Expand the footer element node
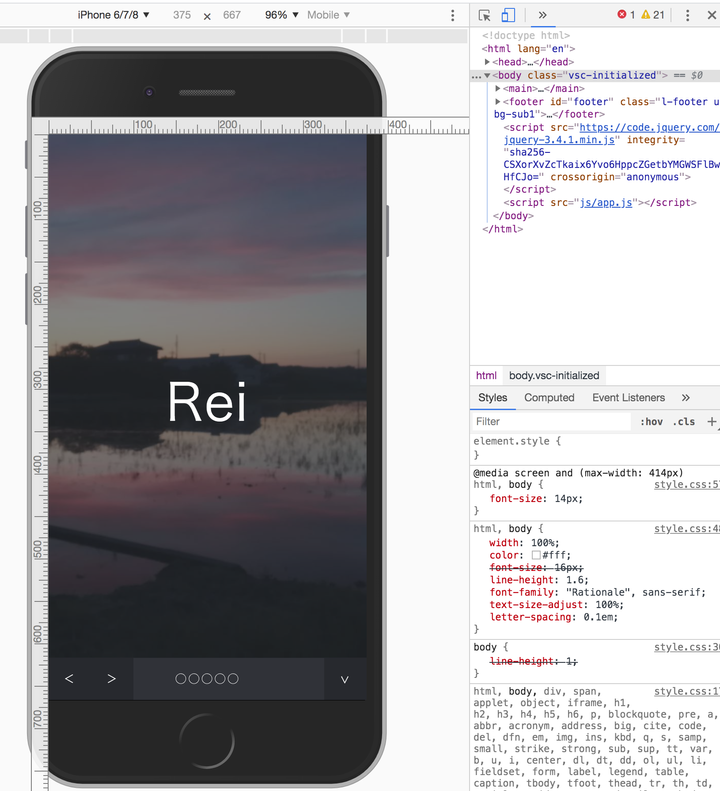720x791 pixels. click(x=498, y=101)
